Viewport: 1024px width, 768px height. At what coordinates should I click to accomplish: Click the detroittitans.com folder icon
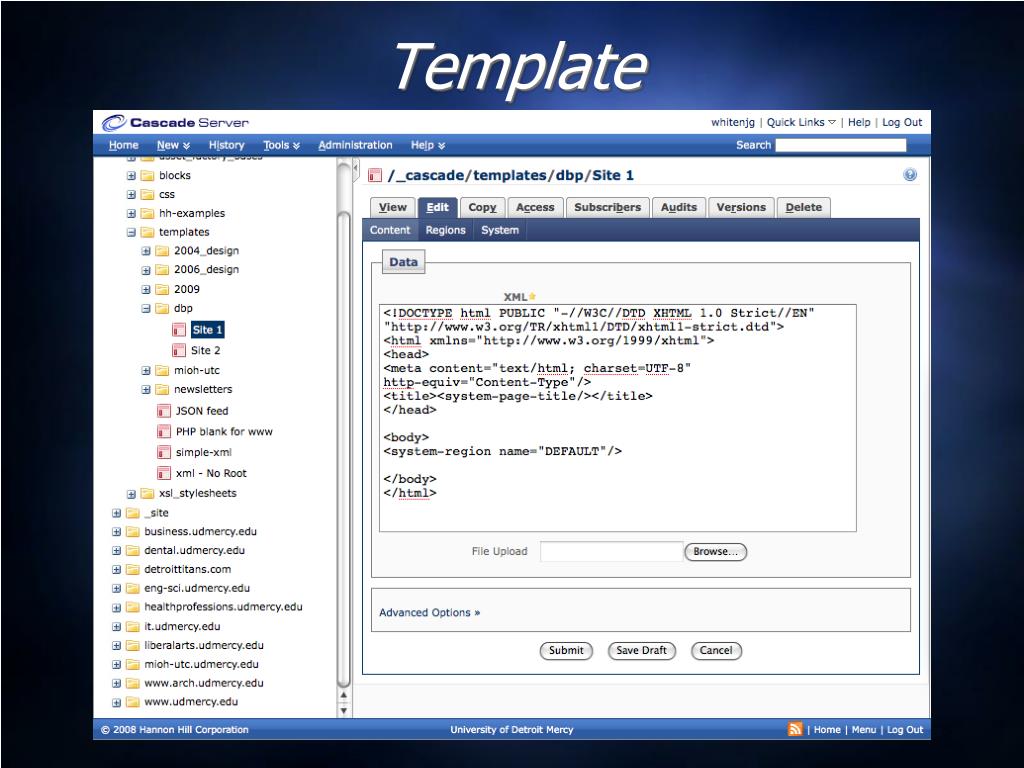pos(133,569)
